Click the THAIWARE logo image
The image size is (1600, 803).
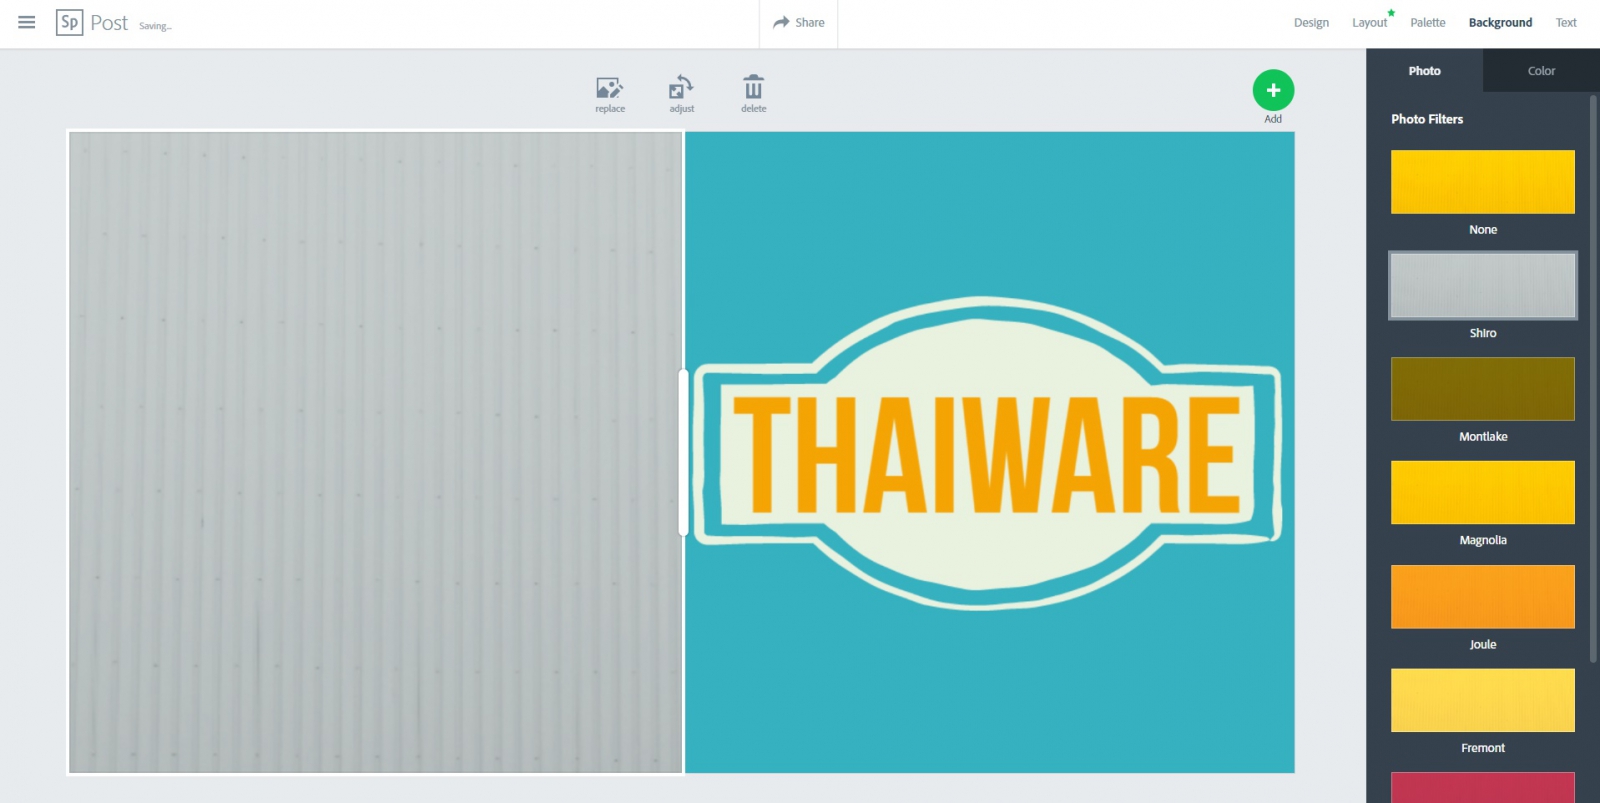click(x=988, y=453)
